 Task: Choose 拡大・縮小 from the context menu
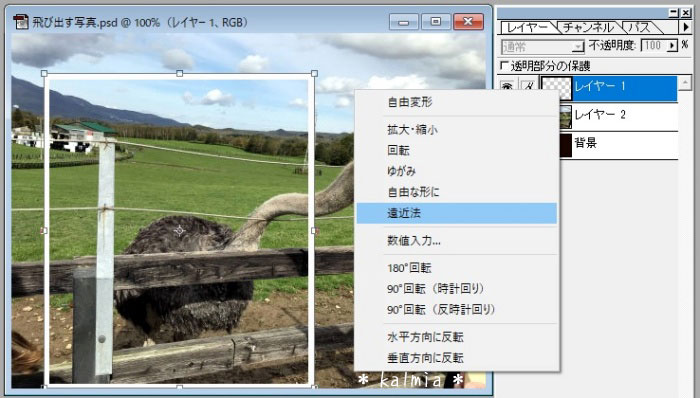point(457,130)
